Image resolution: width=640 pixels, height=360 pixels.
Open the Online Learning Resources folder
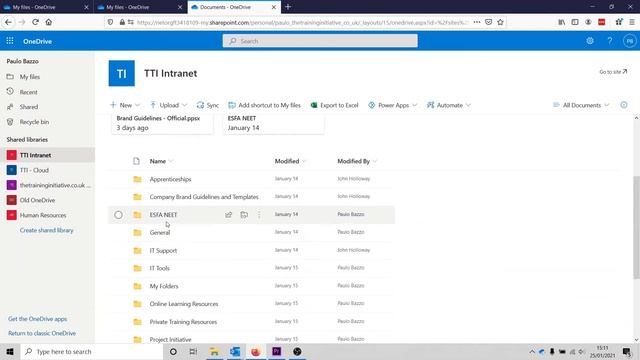[184, 304]
